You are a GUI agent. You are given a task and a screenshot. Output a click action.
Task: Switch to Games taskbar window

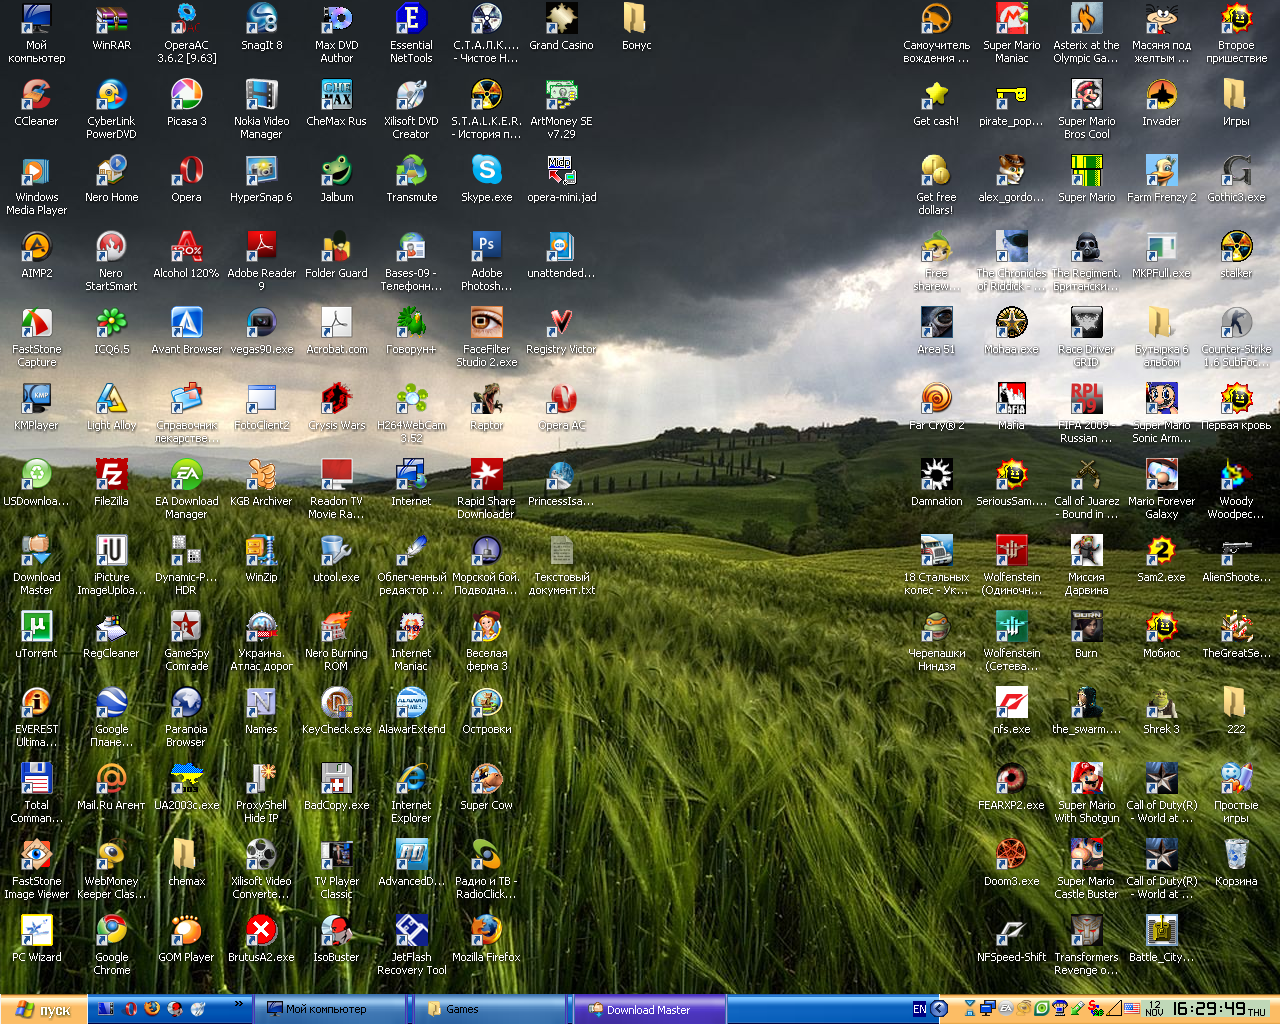490,1010
